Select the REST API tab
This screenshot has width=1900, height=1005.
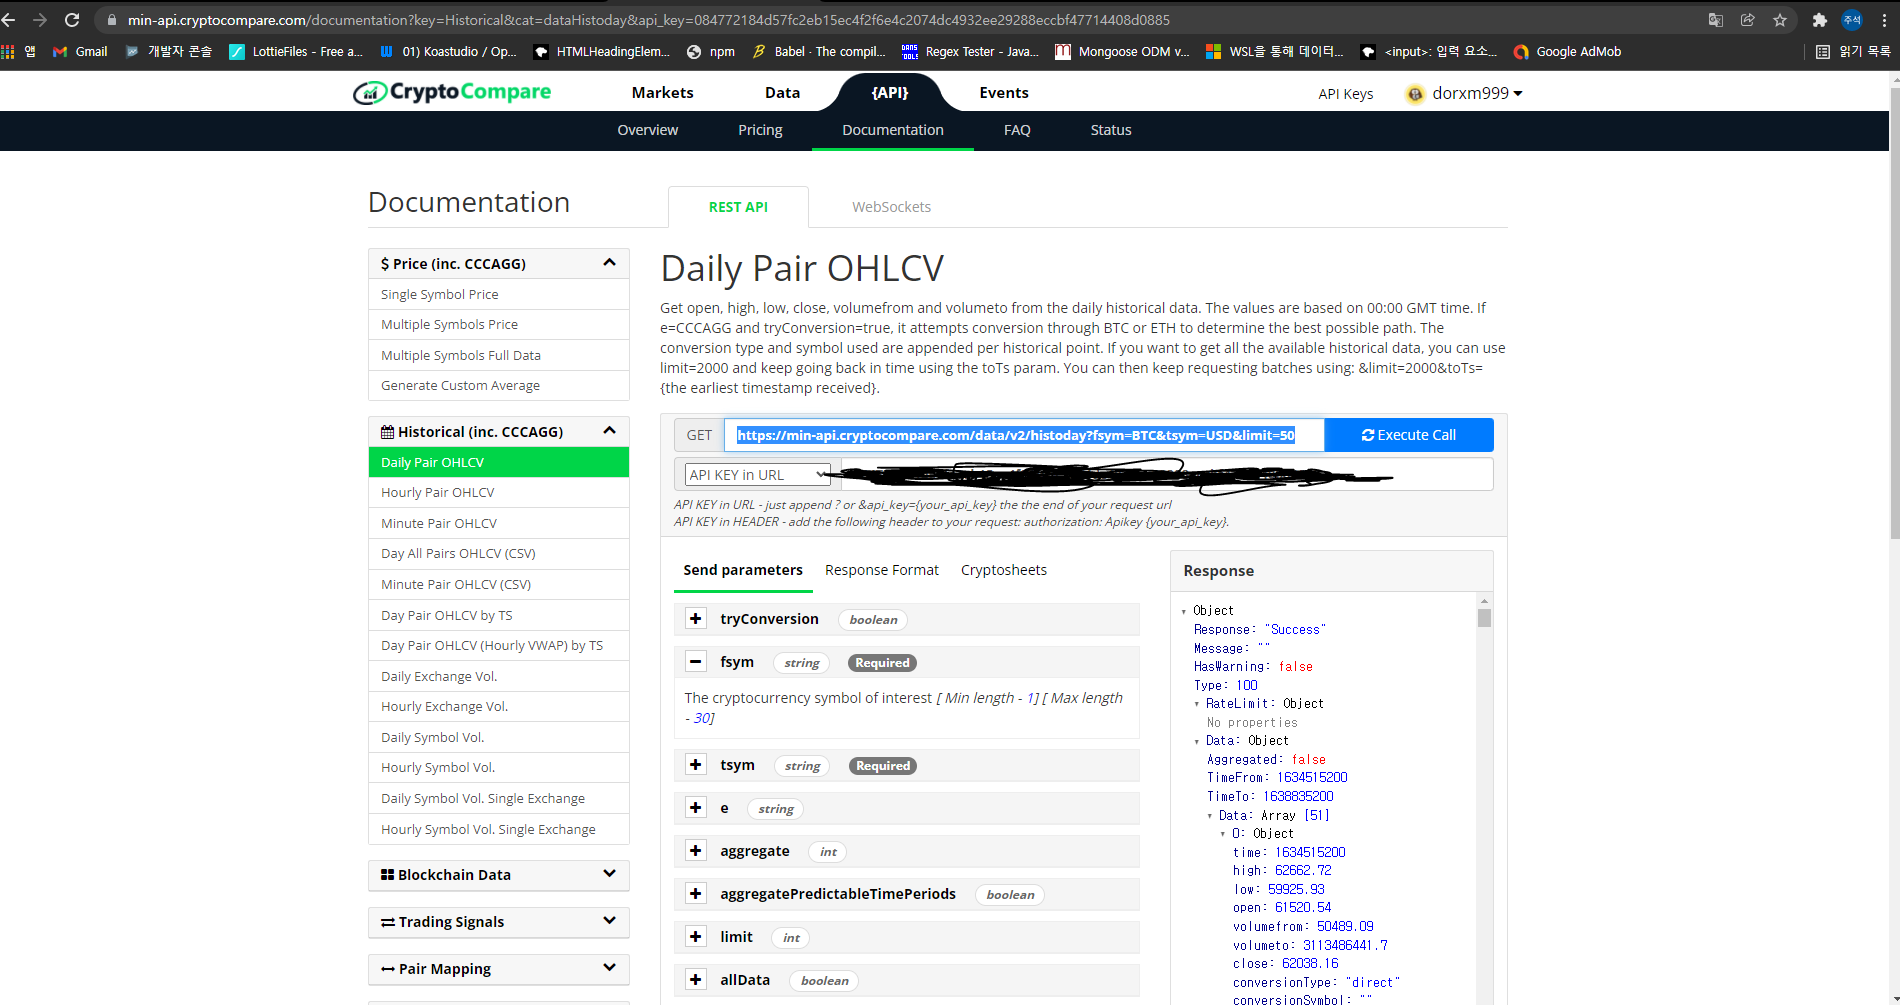click(738, 207)
